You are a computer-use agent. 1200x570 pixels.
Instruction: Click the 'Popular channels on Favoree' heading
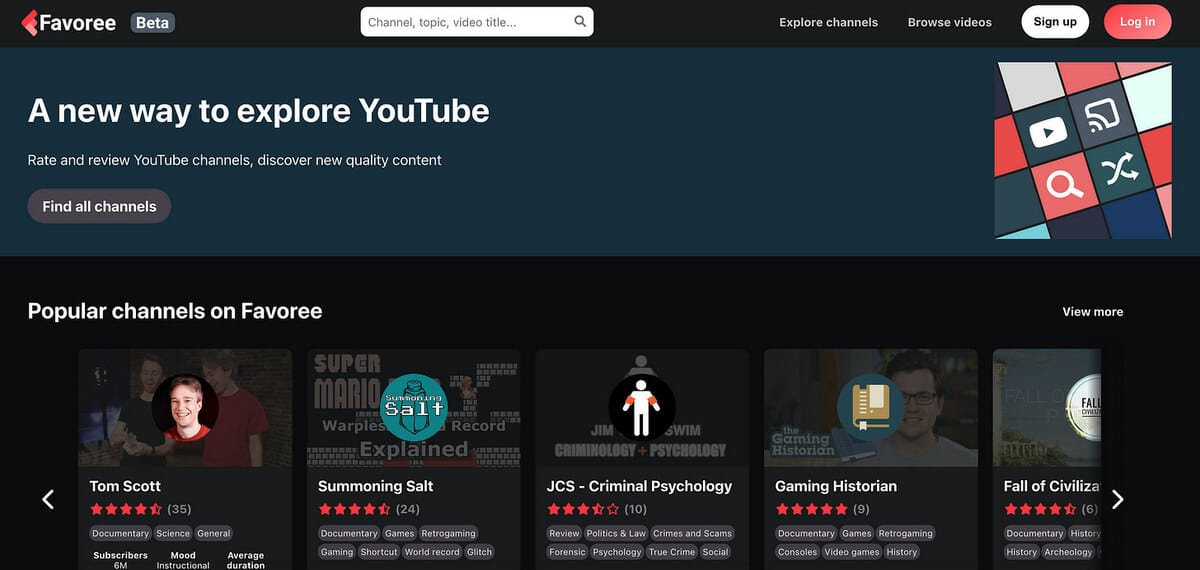tap(175, 311)
